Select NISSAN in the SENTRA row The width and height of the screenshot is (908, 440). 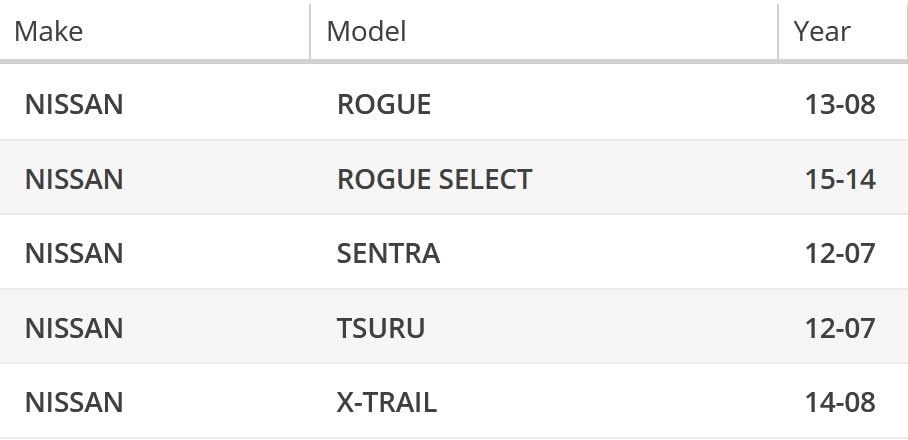pyautogui.click(x=74, y=253)
